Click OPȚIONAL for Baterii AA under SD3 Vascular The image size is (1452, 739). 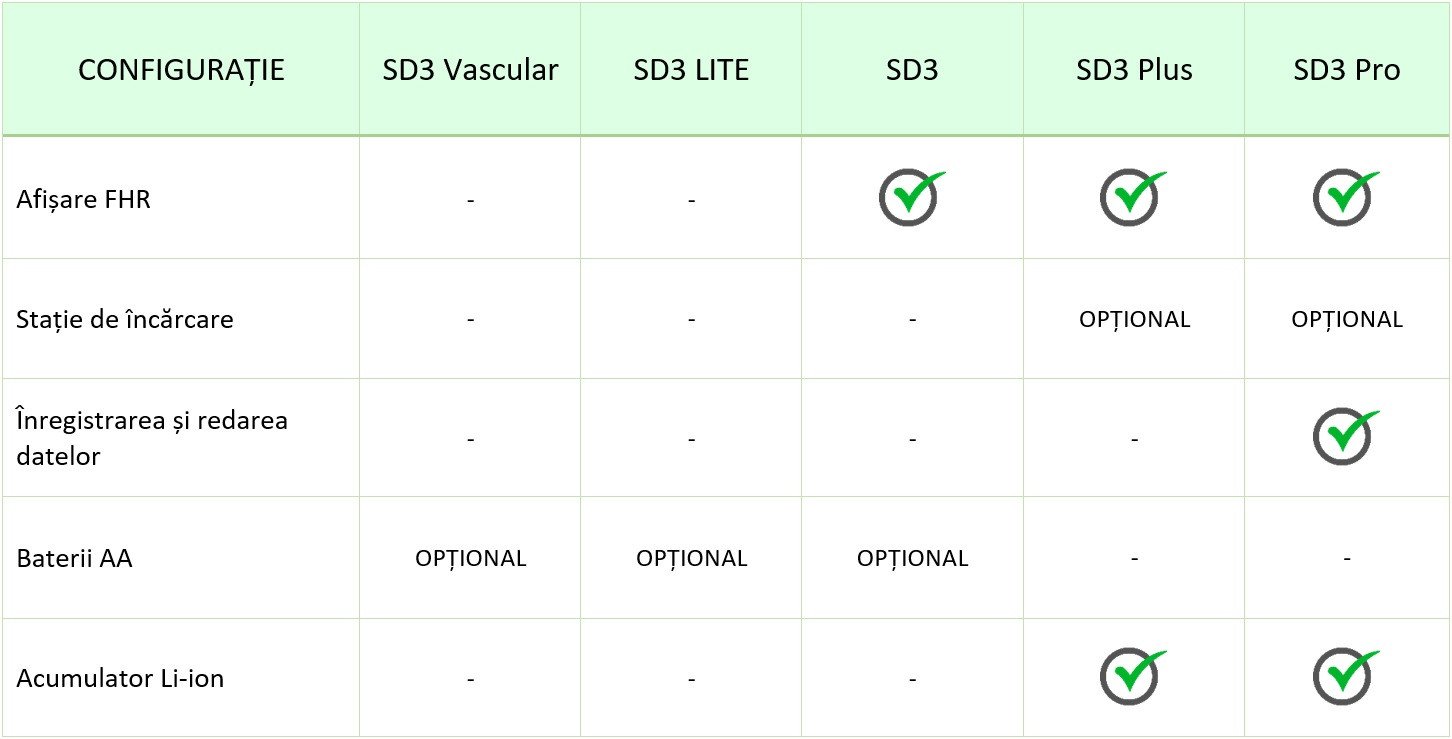point(471,559)
